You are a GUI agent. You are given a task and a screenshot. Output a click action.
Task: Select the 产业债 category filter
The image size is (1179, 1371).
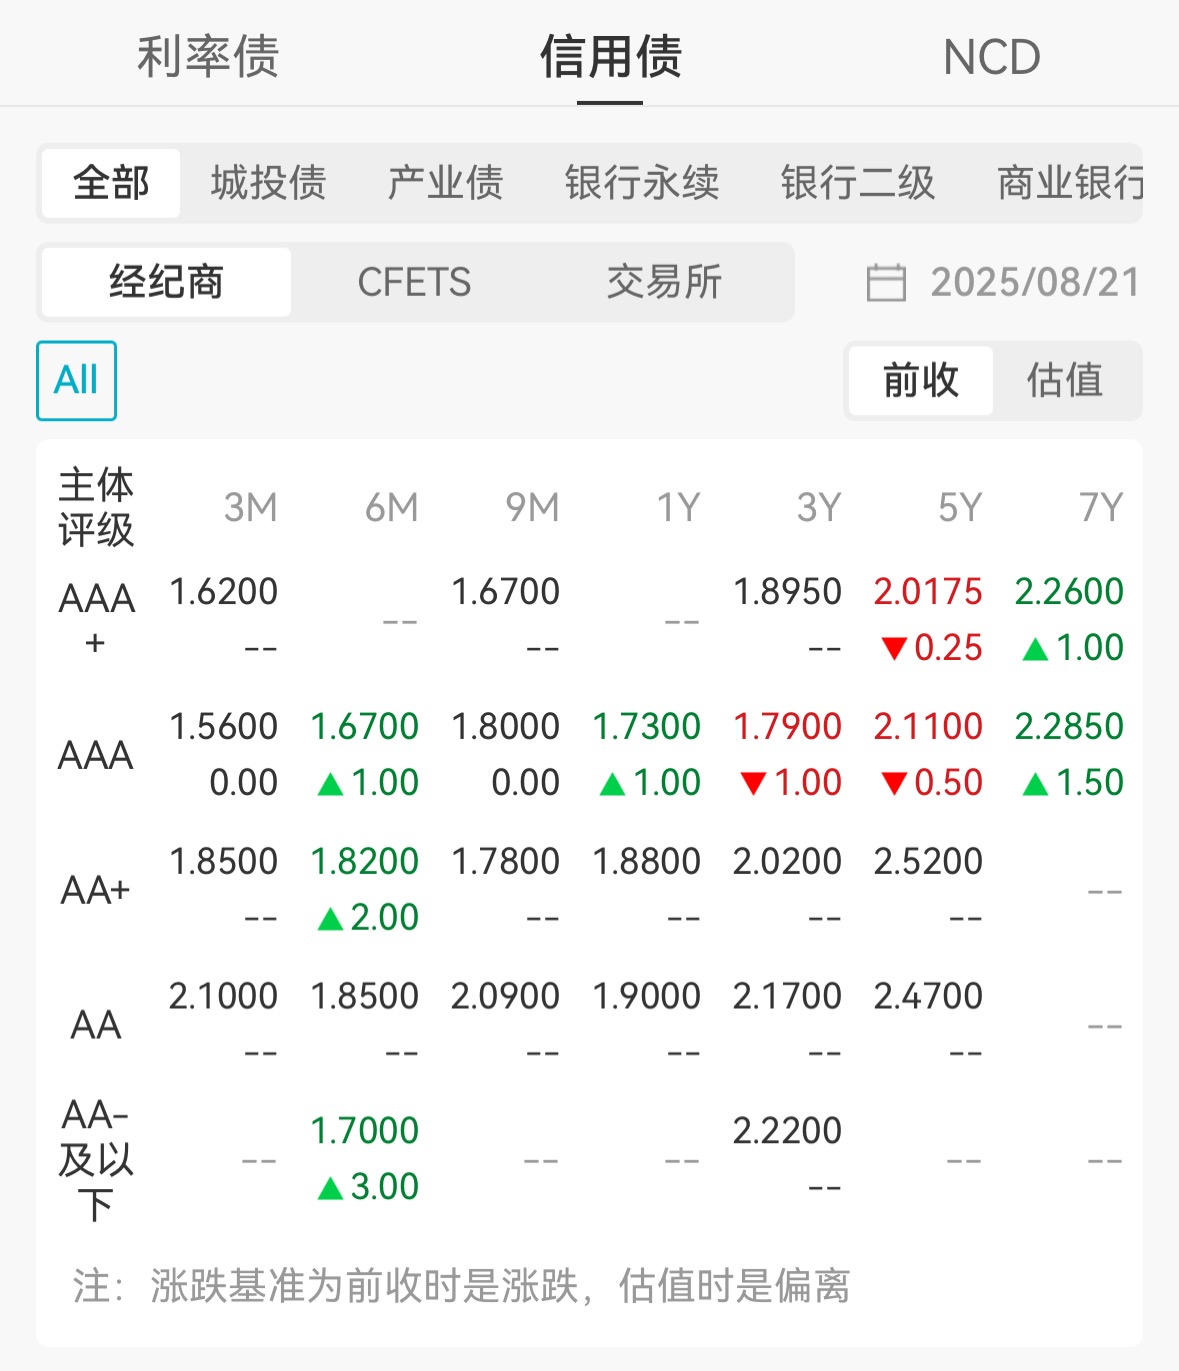[446, 183]
